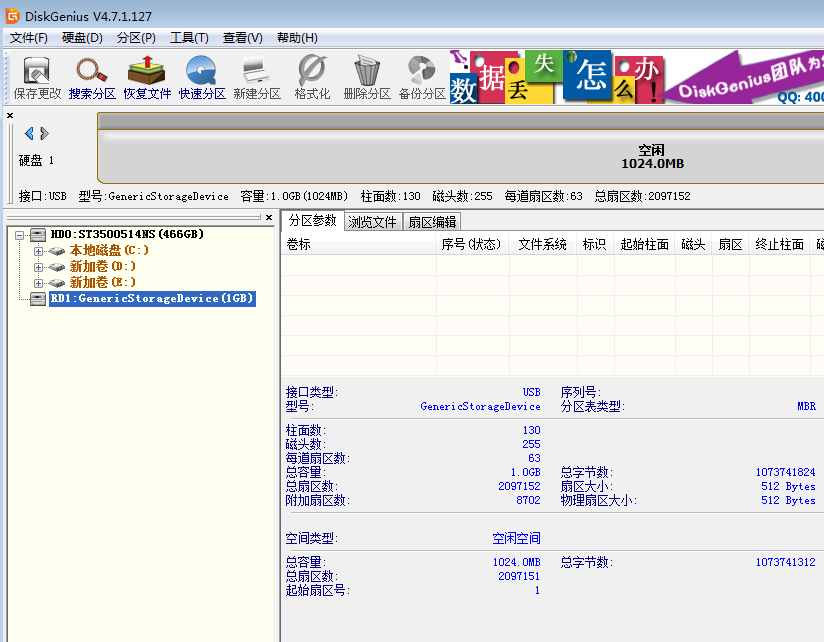This screenshot has width=824, height=642.
Task: Click the purple DiskGenius团队 banner
Action: click(744, 77)
